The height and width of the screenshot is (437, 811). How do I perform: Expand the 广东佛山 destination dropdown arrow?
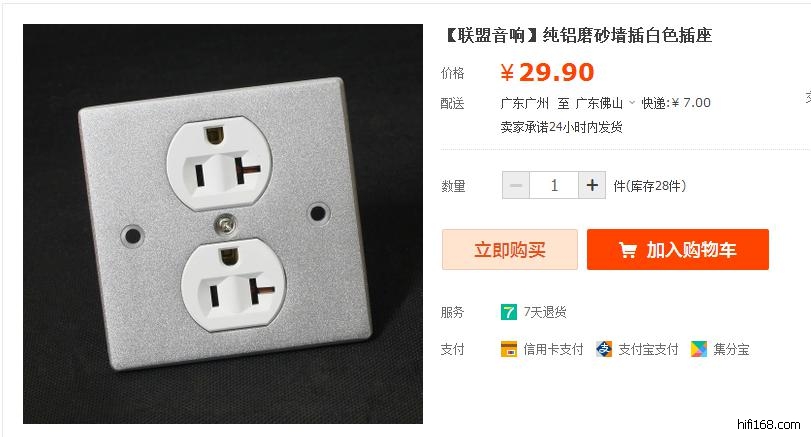click(632, 103)
